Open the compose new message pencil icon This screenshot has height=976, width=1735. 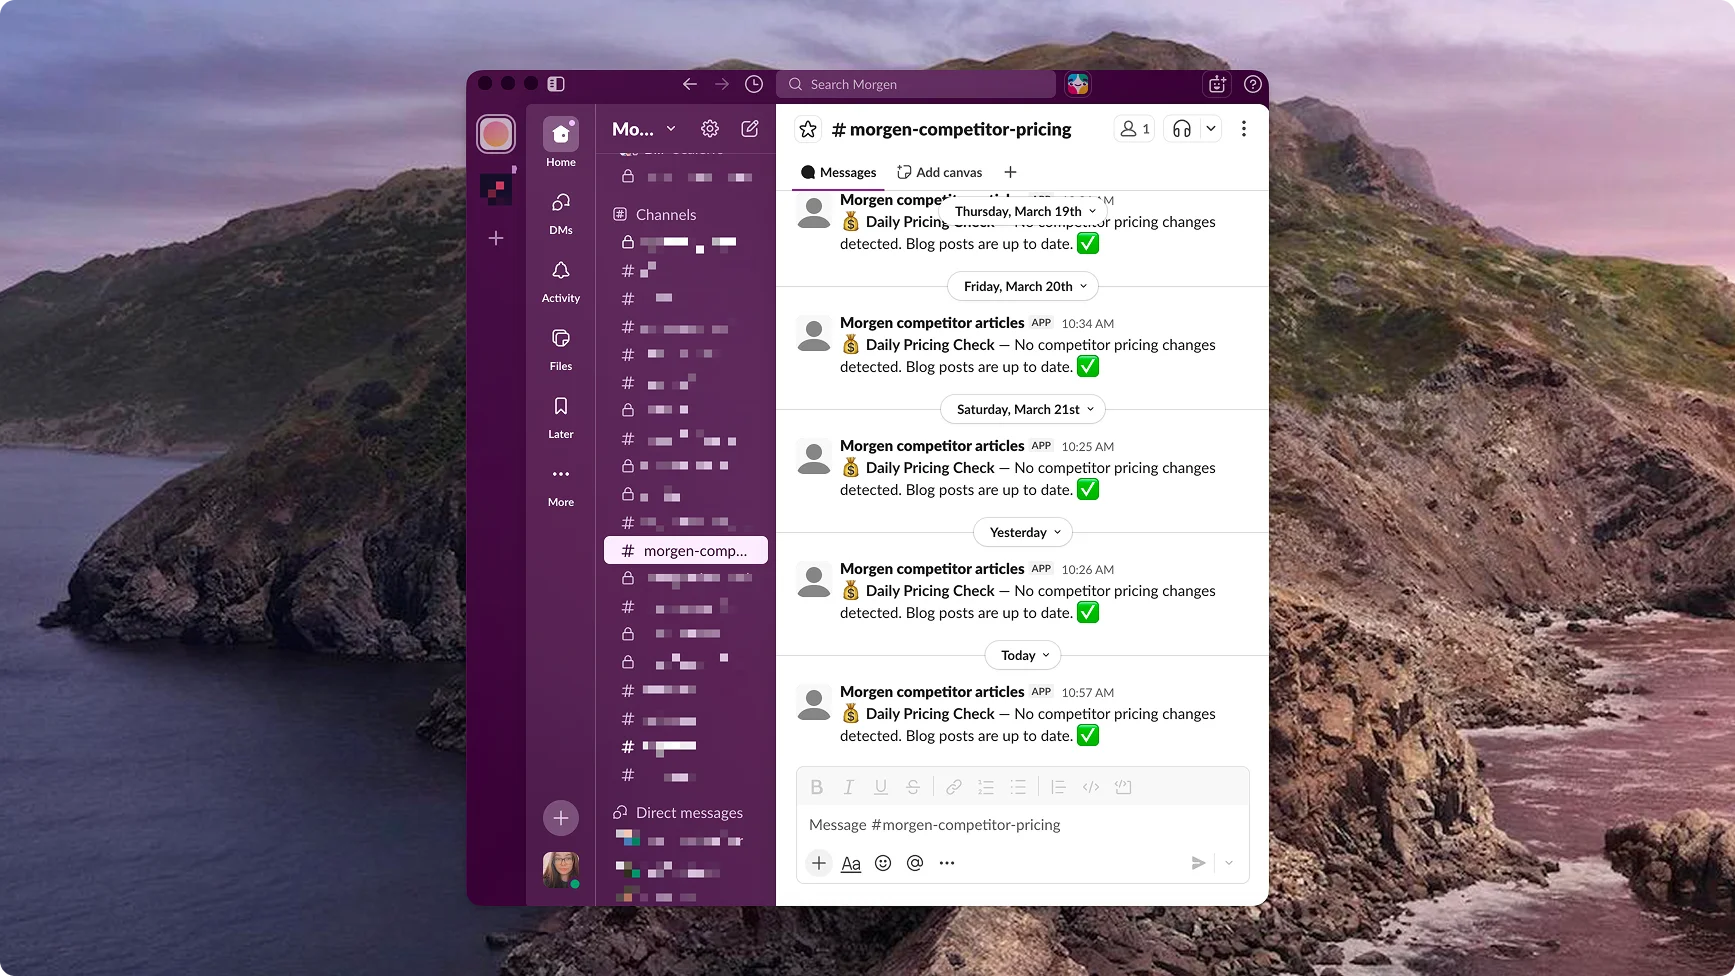[749, 128]
